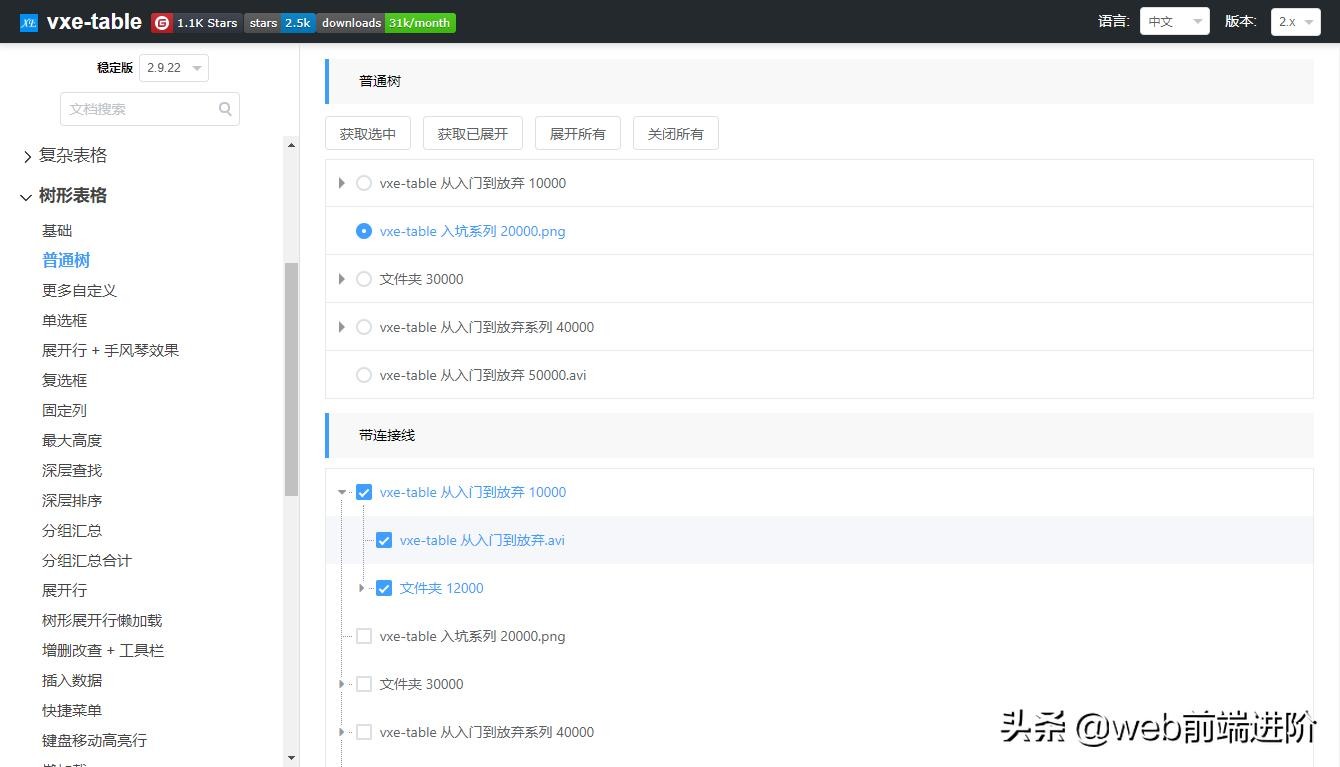Collapse the 树形表格 sidebar section
The image size is (1340, 767).
[x=26, y=197]
